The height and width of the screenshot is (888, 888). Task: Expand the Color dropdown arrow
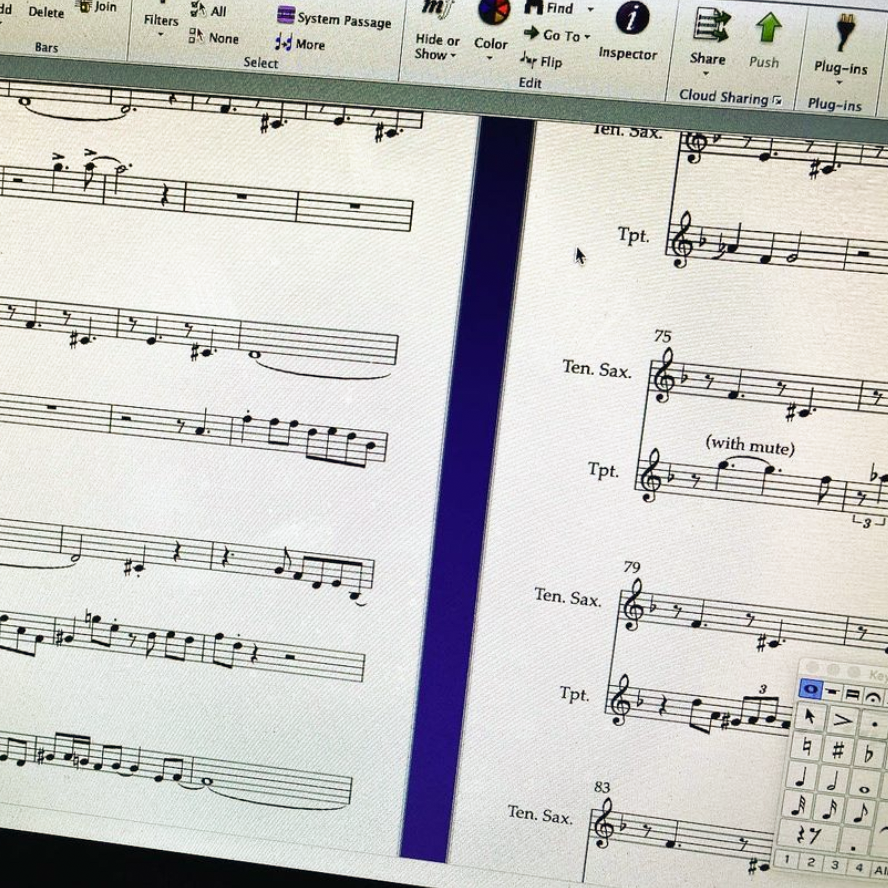coord(489,58)
